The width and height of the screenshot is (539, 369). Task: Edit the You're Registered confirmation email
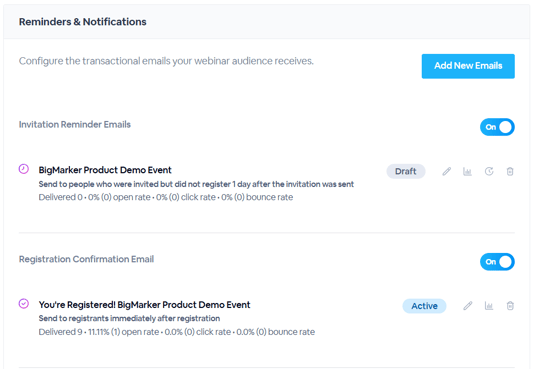468,306
